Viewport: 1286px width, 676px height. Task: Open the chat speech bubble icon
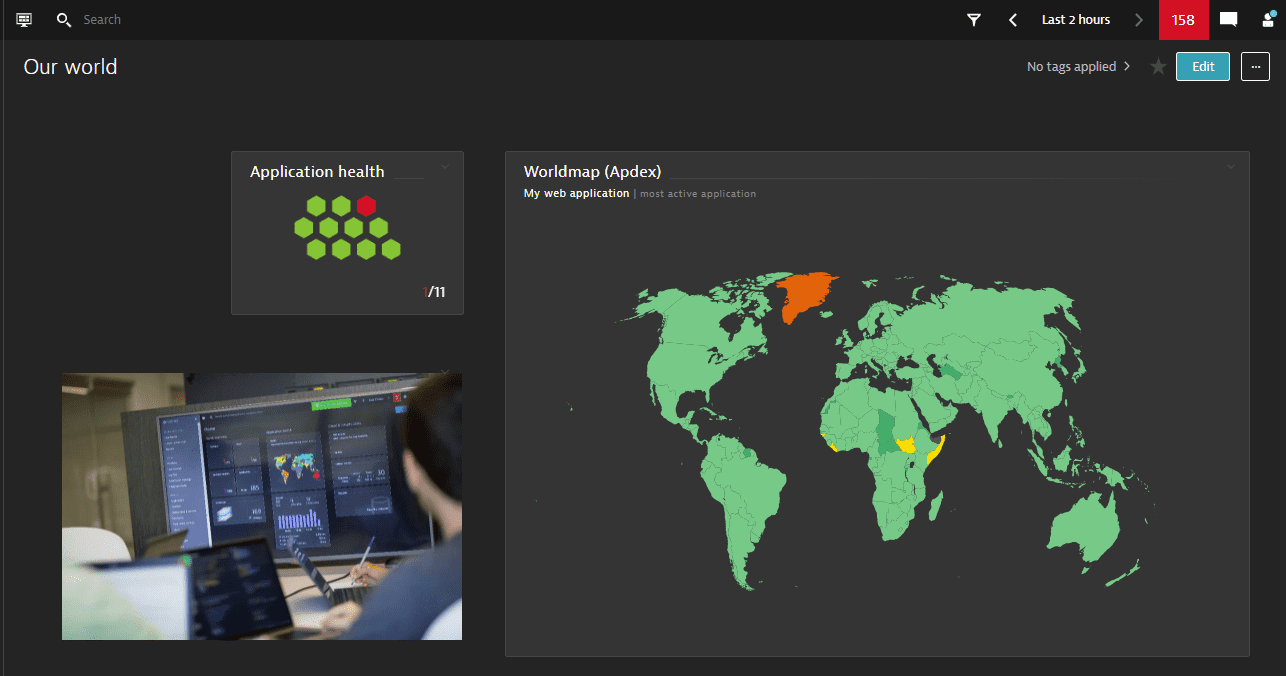point(1228,20)
